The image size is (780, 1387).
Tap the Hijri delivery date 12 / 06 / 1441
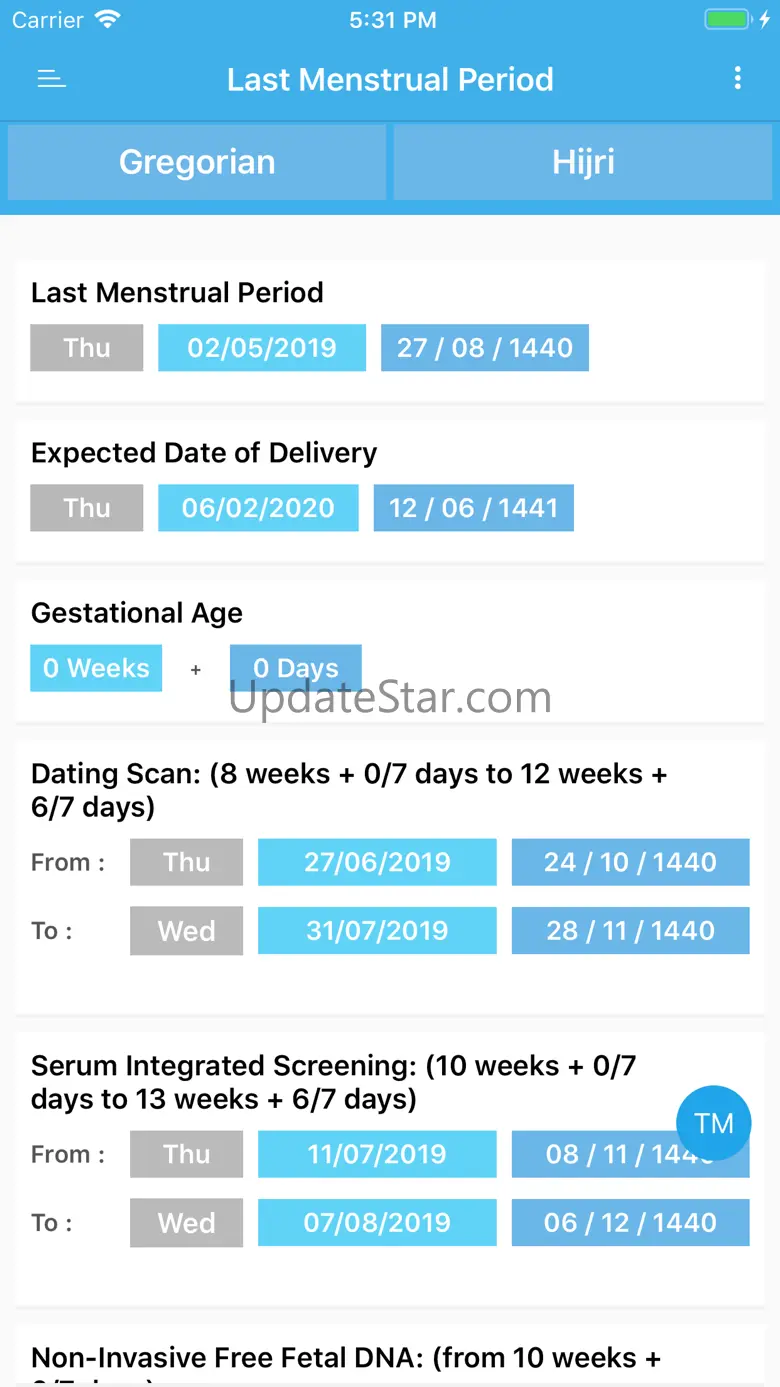pos(474,508)
